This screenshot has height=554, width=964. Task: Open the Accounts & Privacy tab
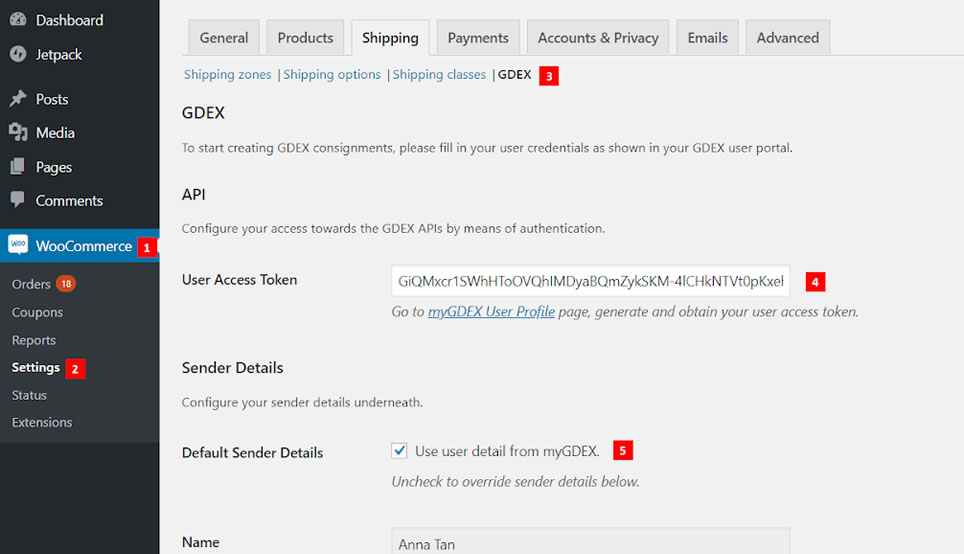pyautogui.click(x=598, y=38)
